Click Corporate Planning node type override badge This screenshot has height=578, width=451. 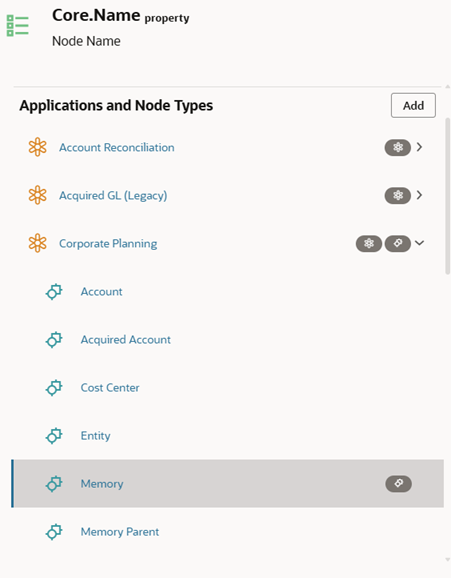(398, 243)
